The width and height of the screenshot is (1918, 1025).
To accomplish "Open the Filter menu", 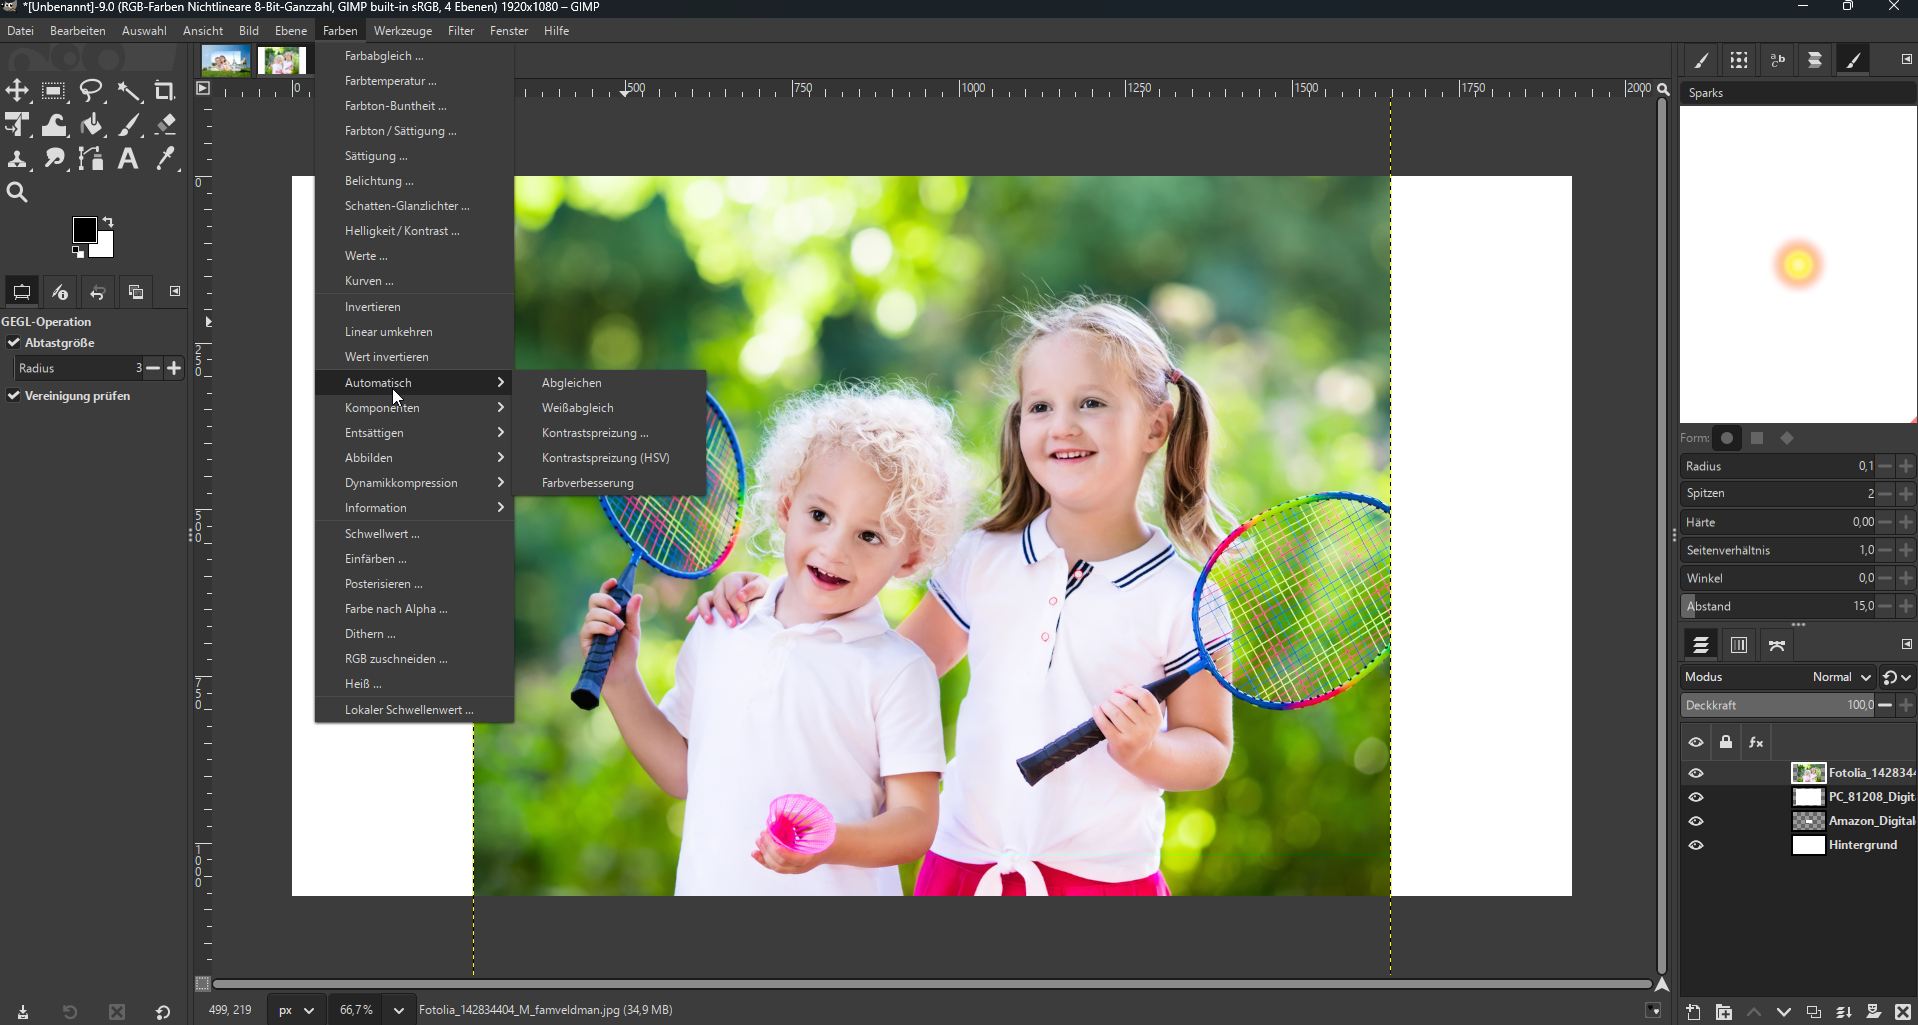I will (x=461, y=31).
